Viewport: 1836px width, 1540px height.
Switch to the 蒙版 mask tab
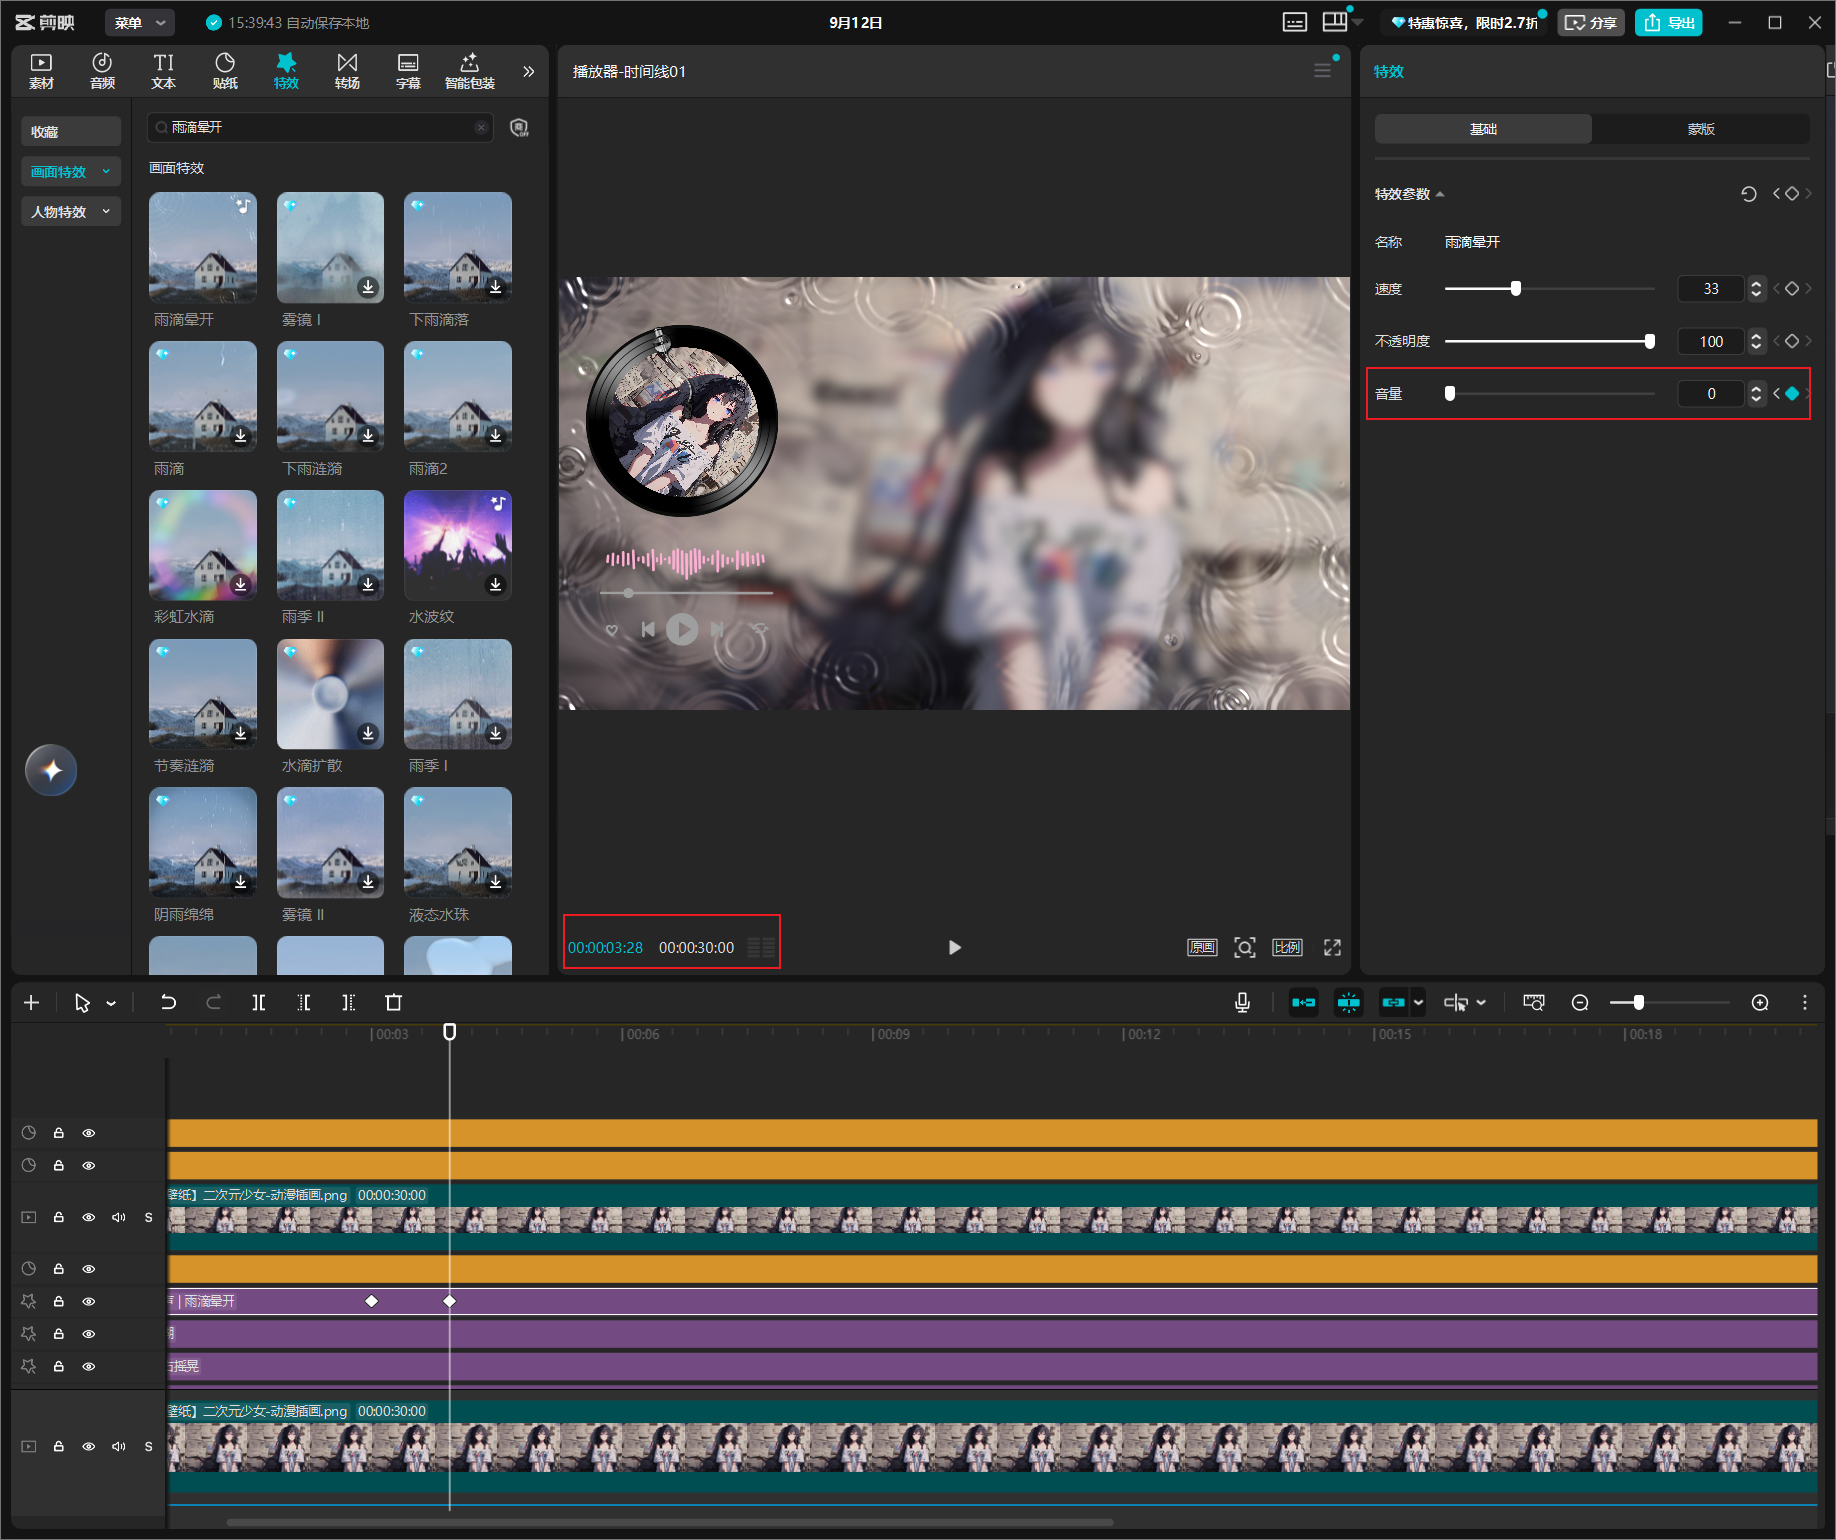tap(1701, 129)
